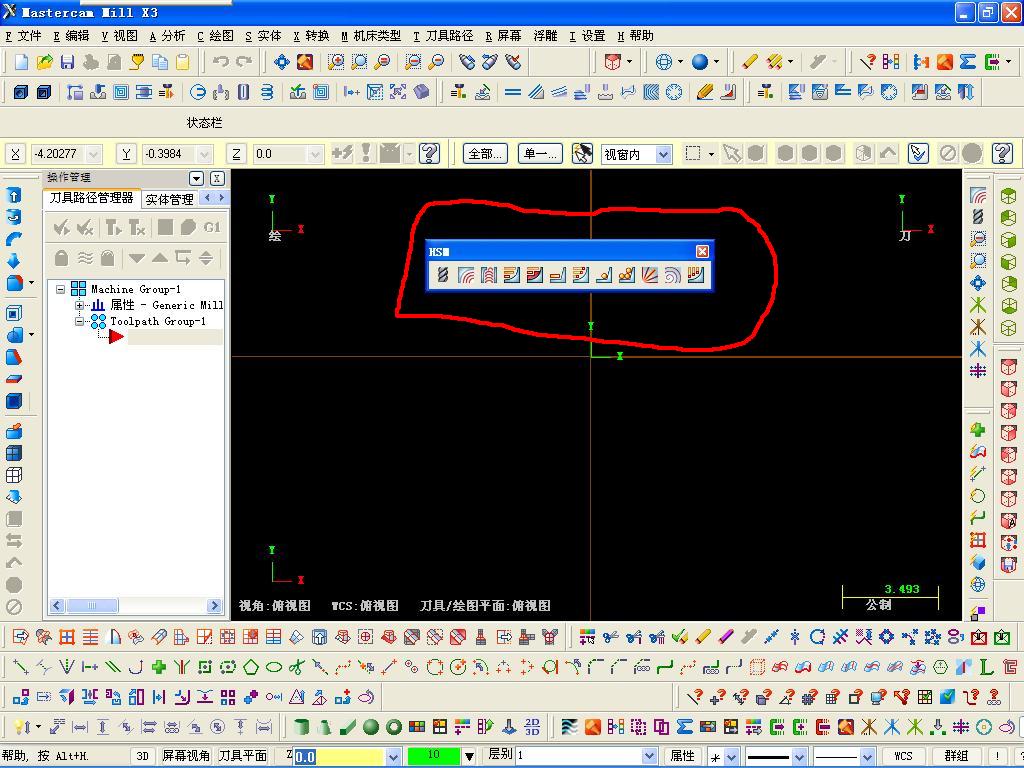Toggle the Z coordinate lock button
The width and height of the screenshot is (1024, 768).
click(236, 154)
